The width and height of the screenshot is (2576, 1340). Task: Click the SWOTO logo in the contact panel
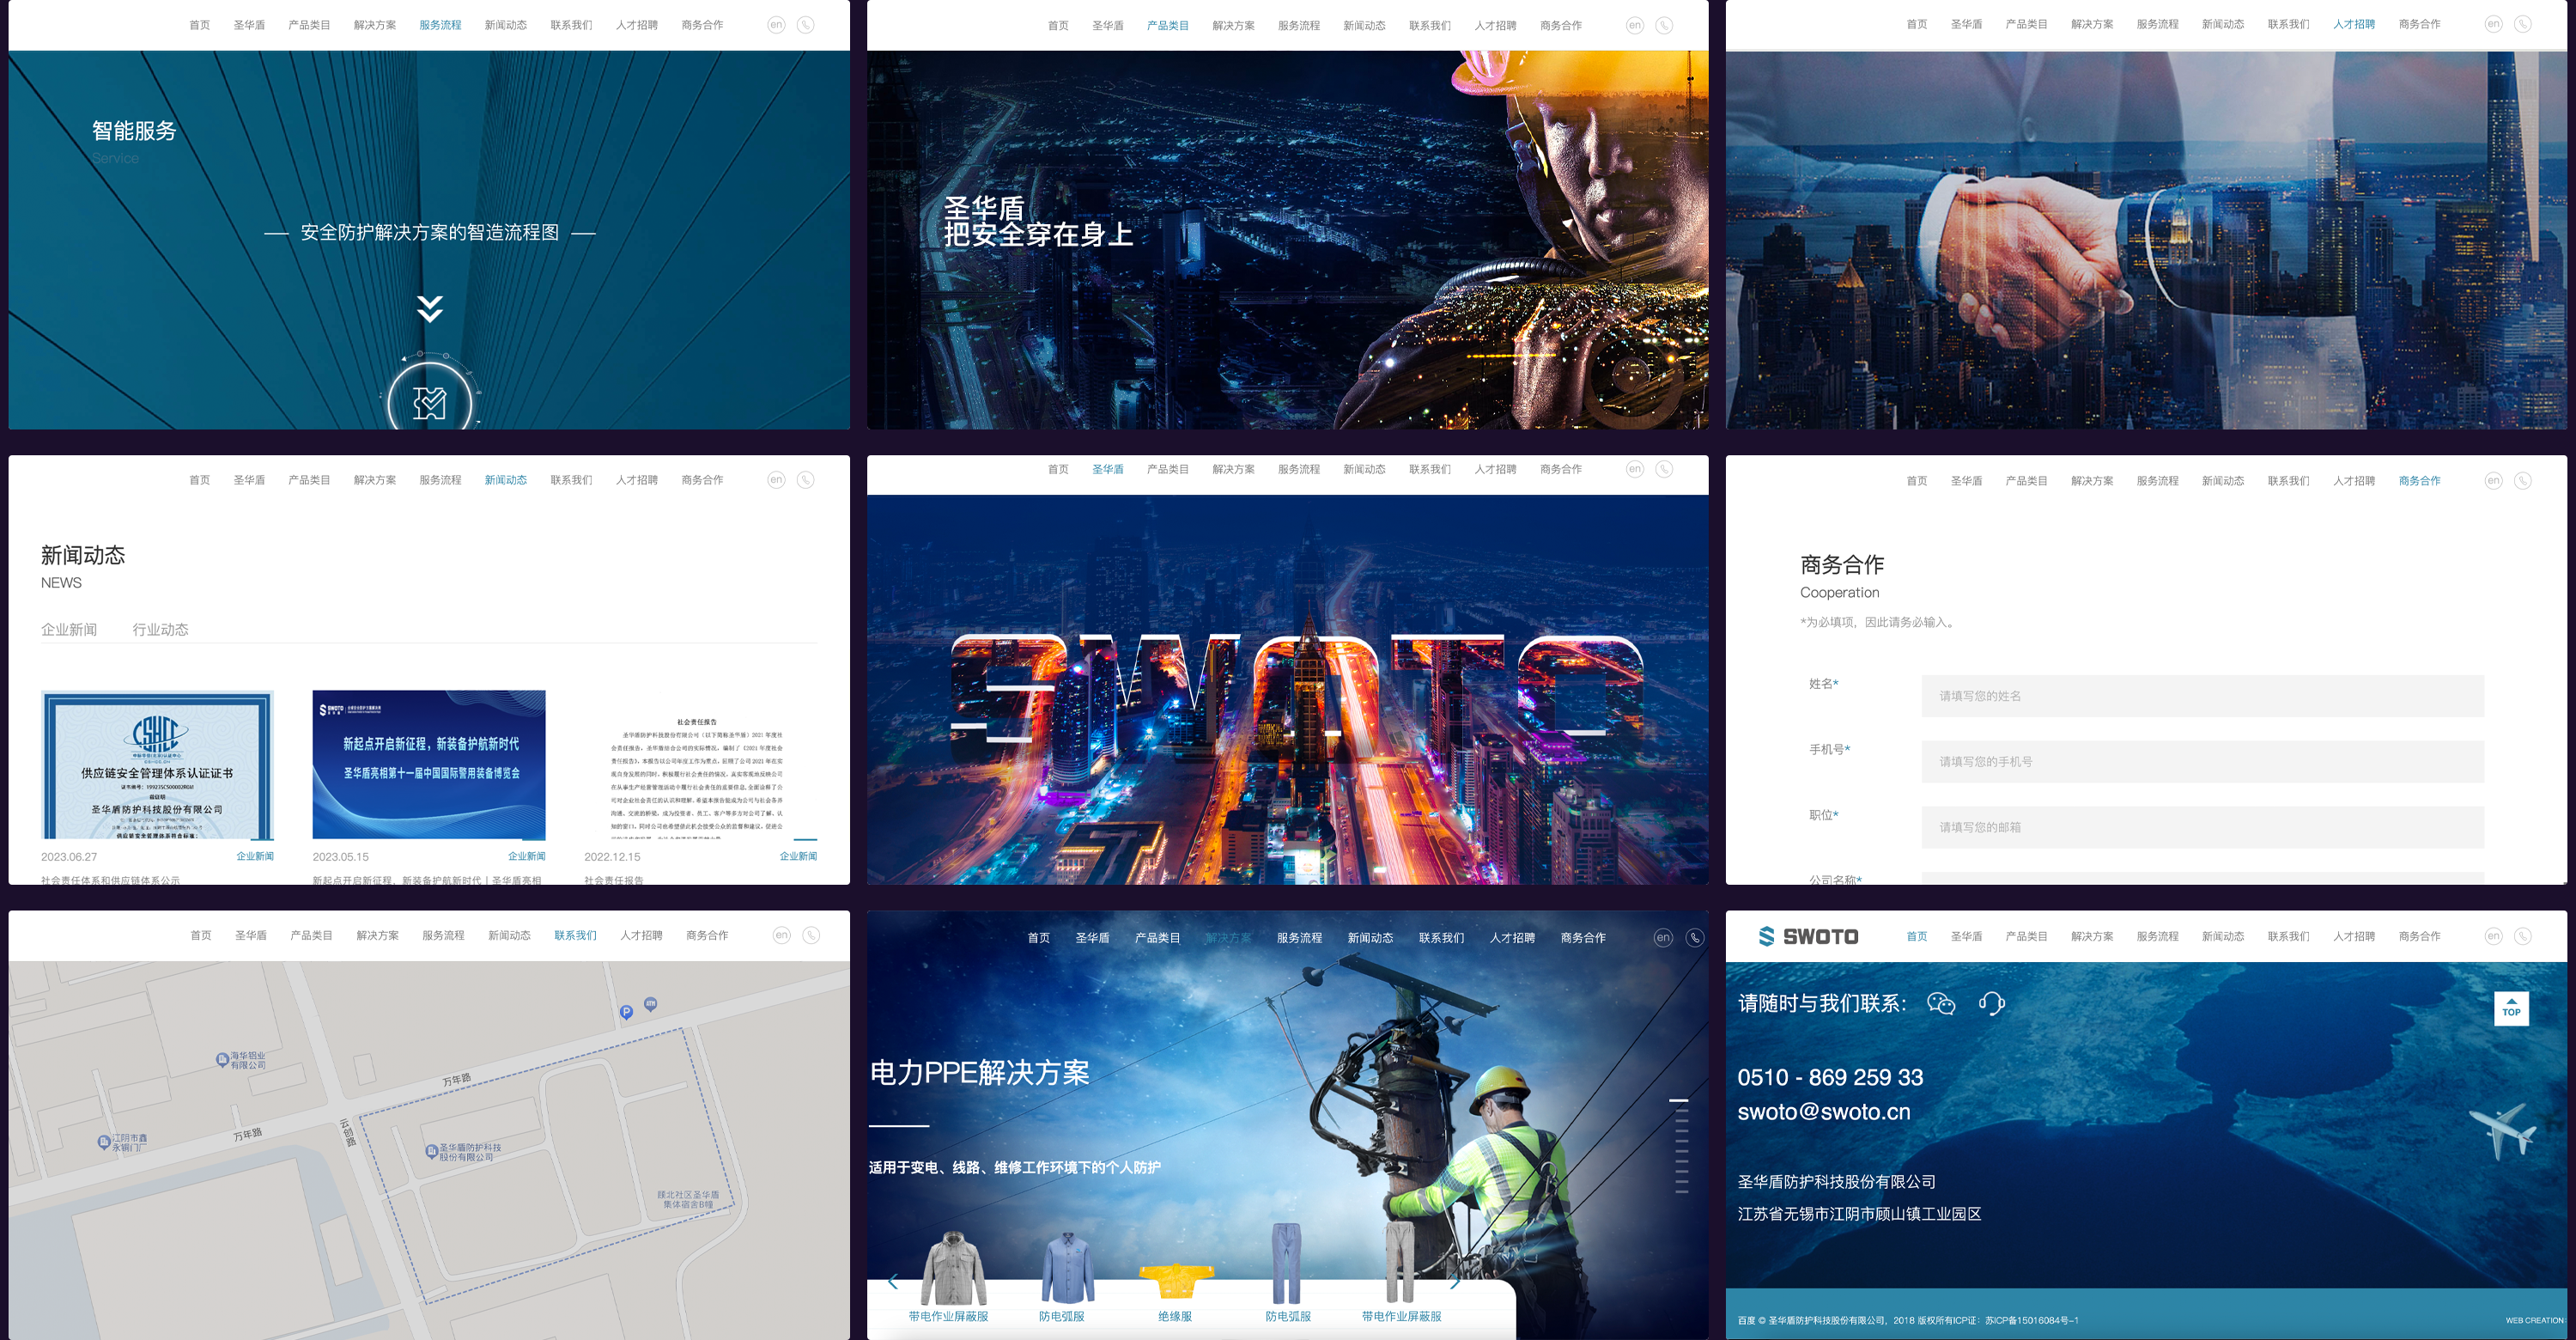click(1808, 936)
